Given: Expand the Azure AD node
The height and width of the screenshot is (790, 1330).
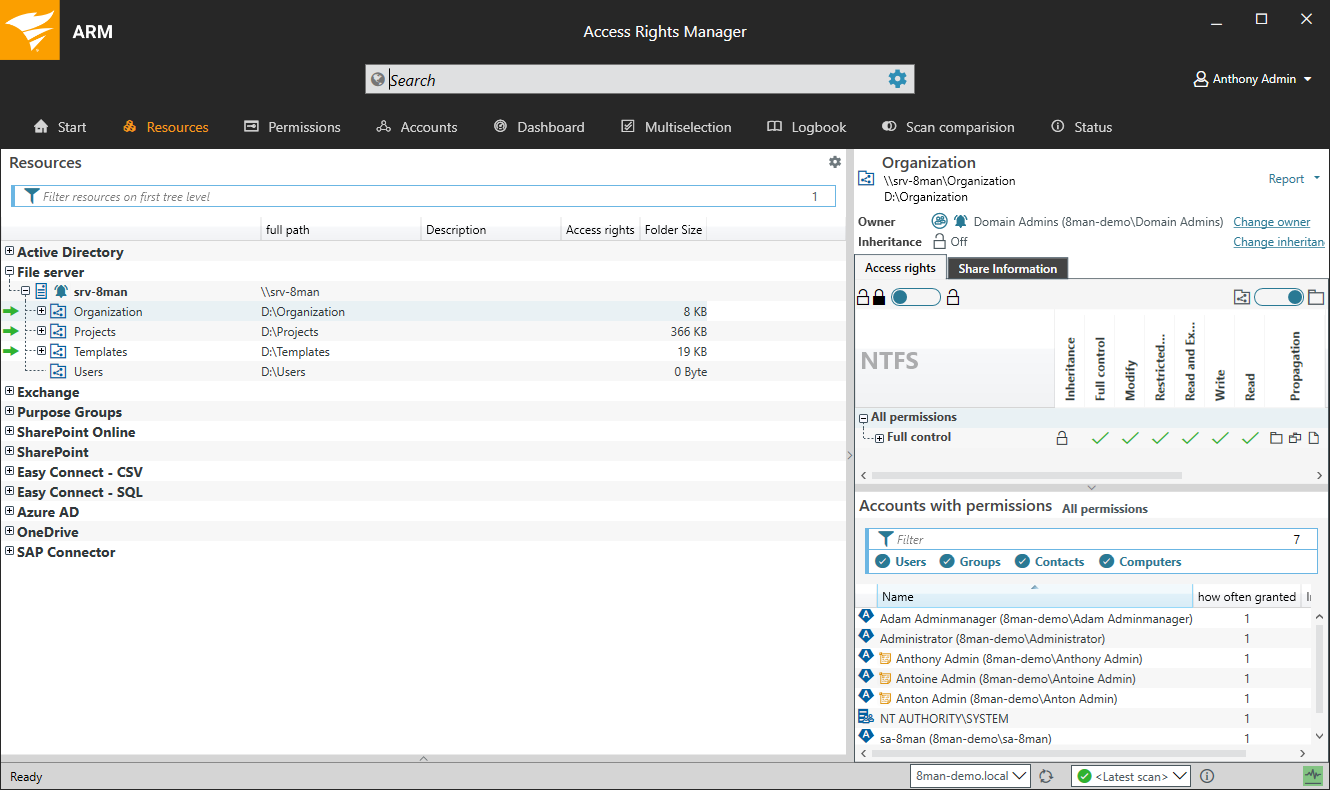Looking at the screenshot, I should tap(9, 512).
